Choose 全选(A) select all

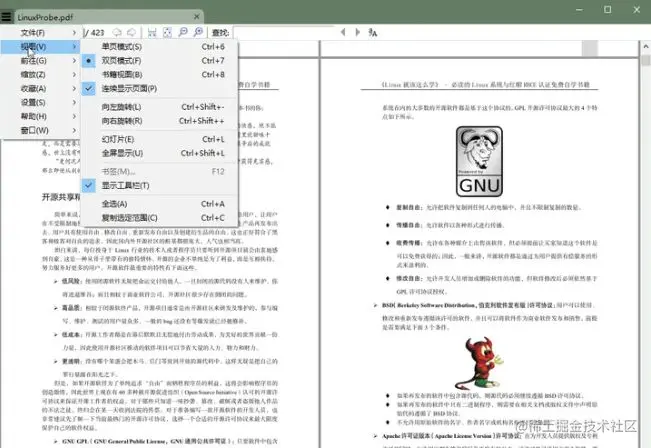click(160, 204)
